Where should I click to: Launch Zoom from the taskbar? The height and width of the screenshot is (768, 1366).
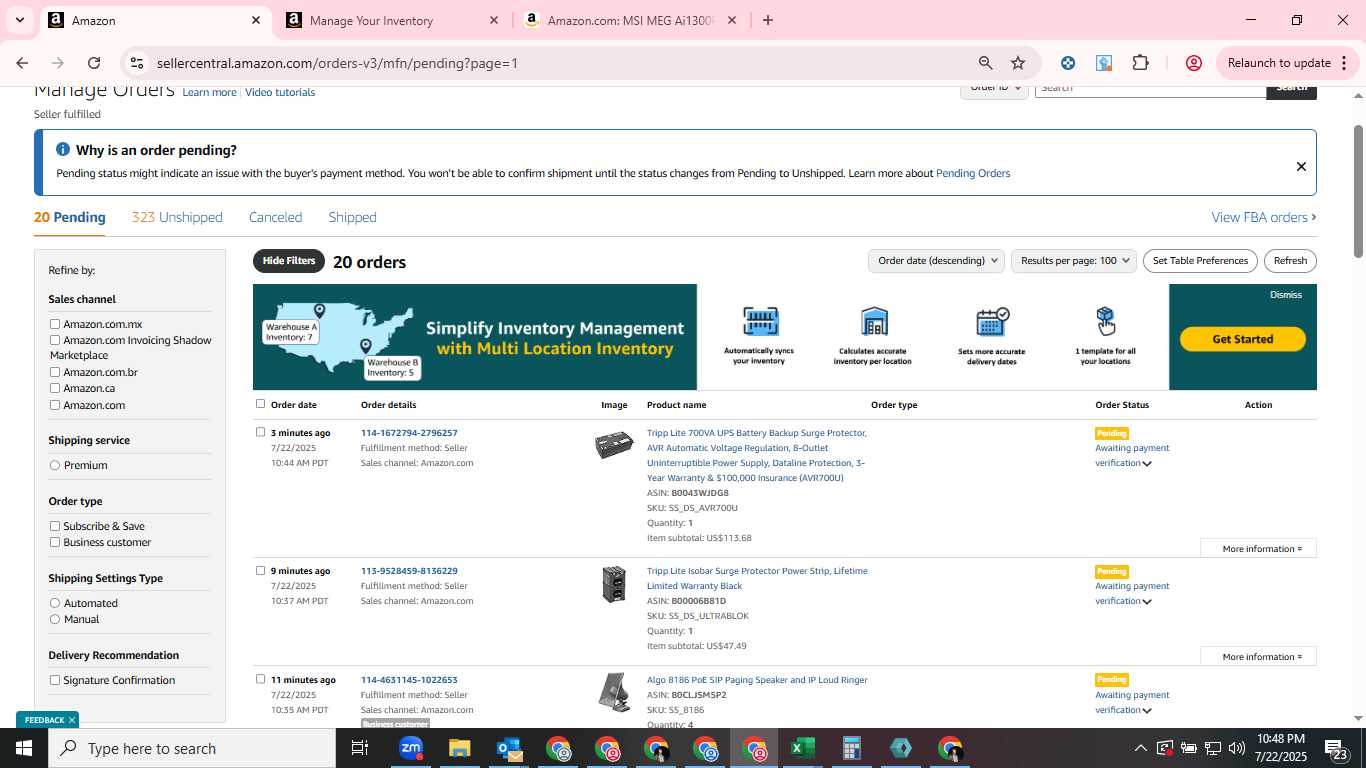[411, 748]
